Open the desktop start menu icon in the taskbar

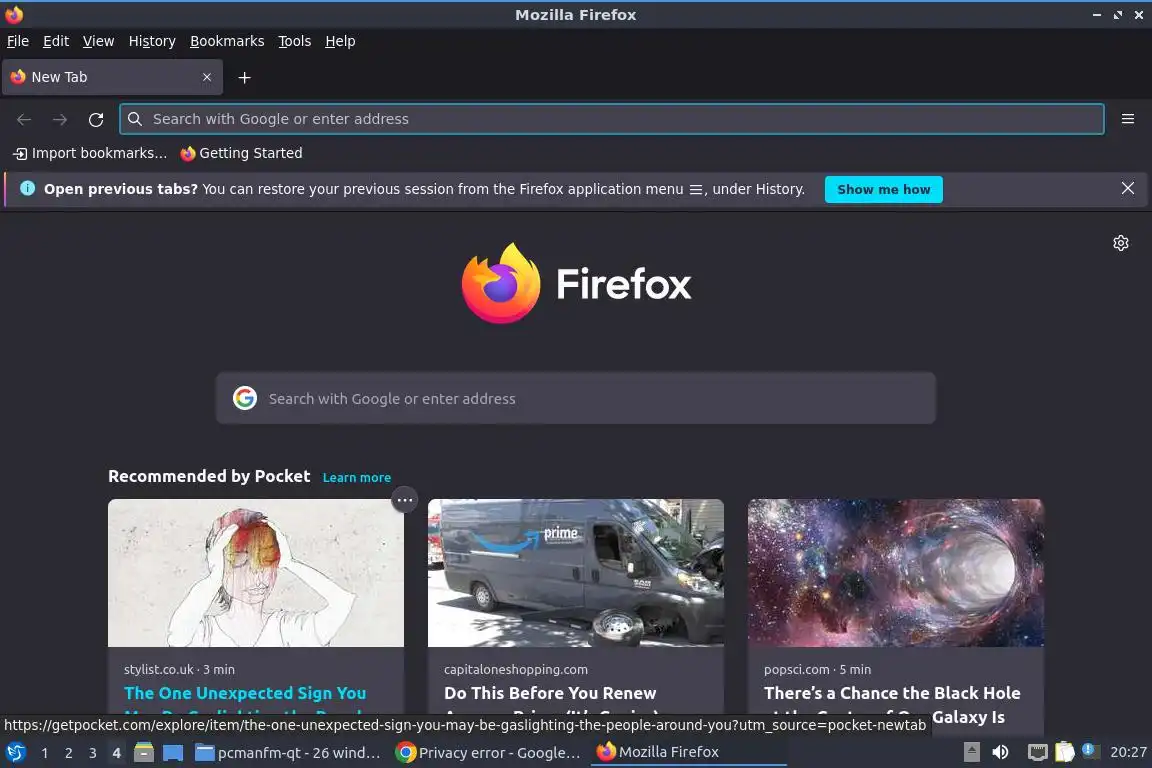coord(16,752)
